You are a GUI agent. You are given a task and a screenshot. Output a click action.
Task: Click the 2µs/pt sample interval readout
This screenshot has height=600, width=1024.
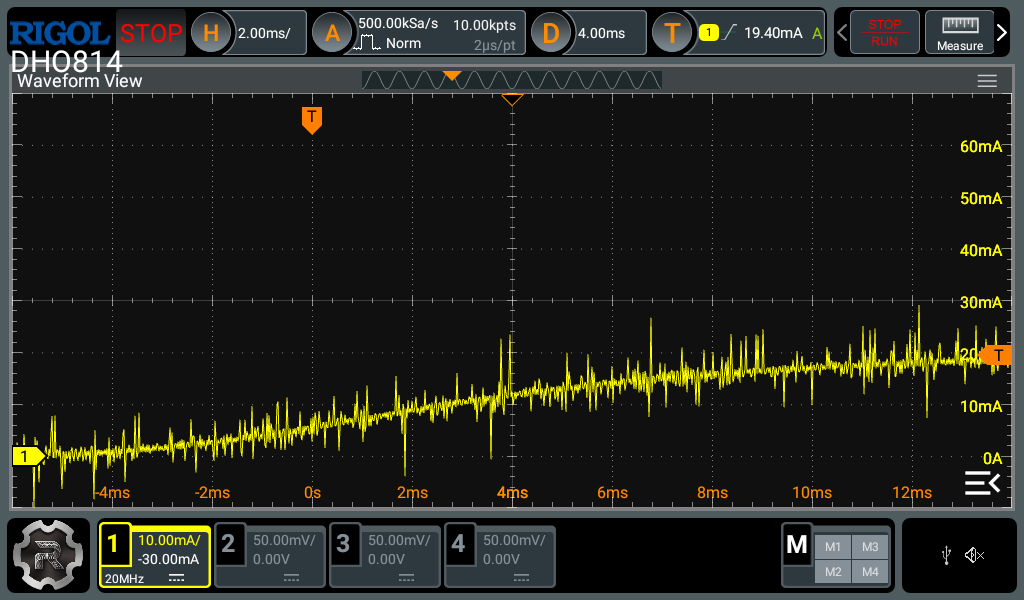pyautogui.click(x=494, y=46)
